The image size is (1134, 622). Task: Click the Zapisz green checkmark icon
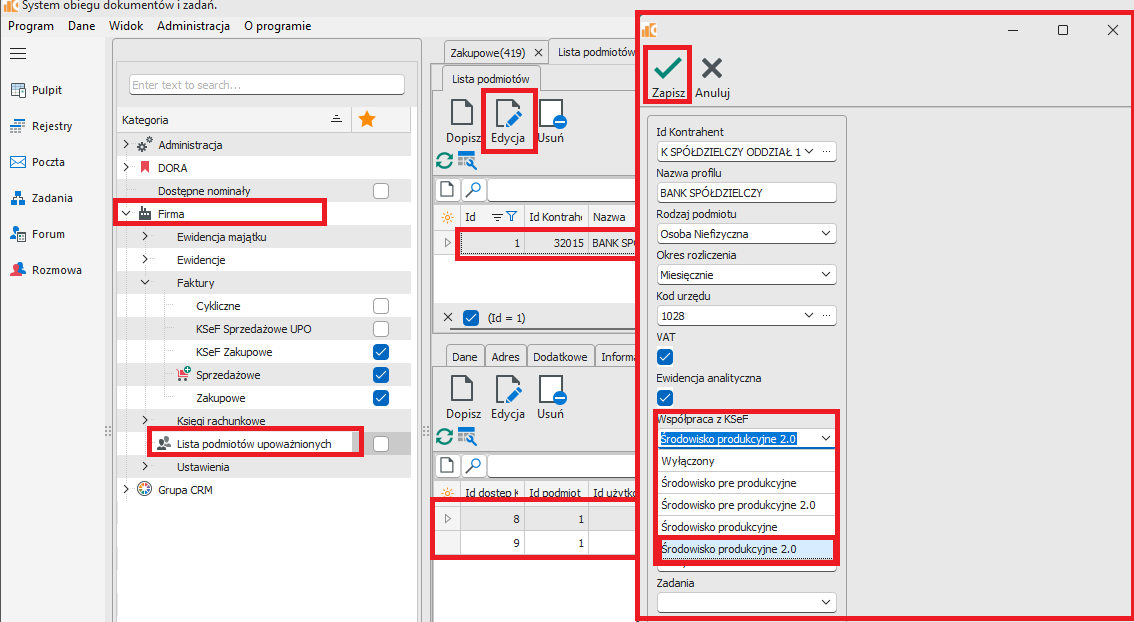click(x=668, y=69)
